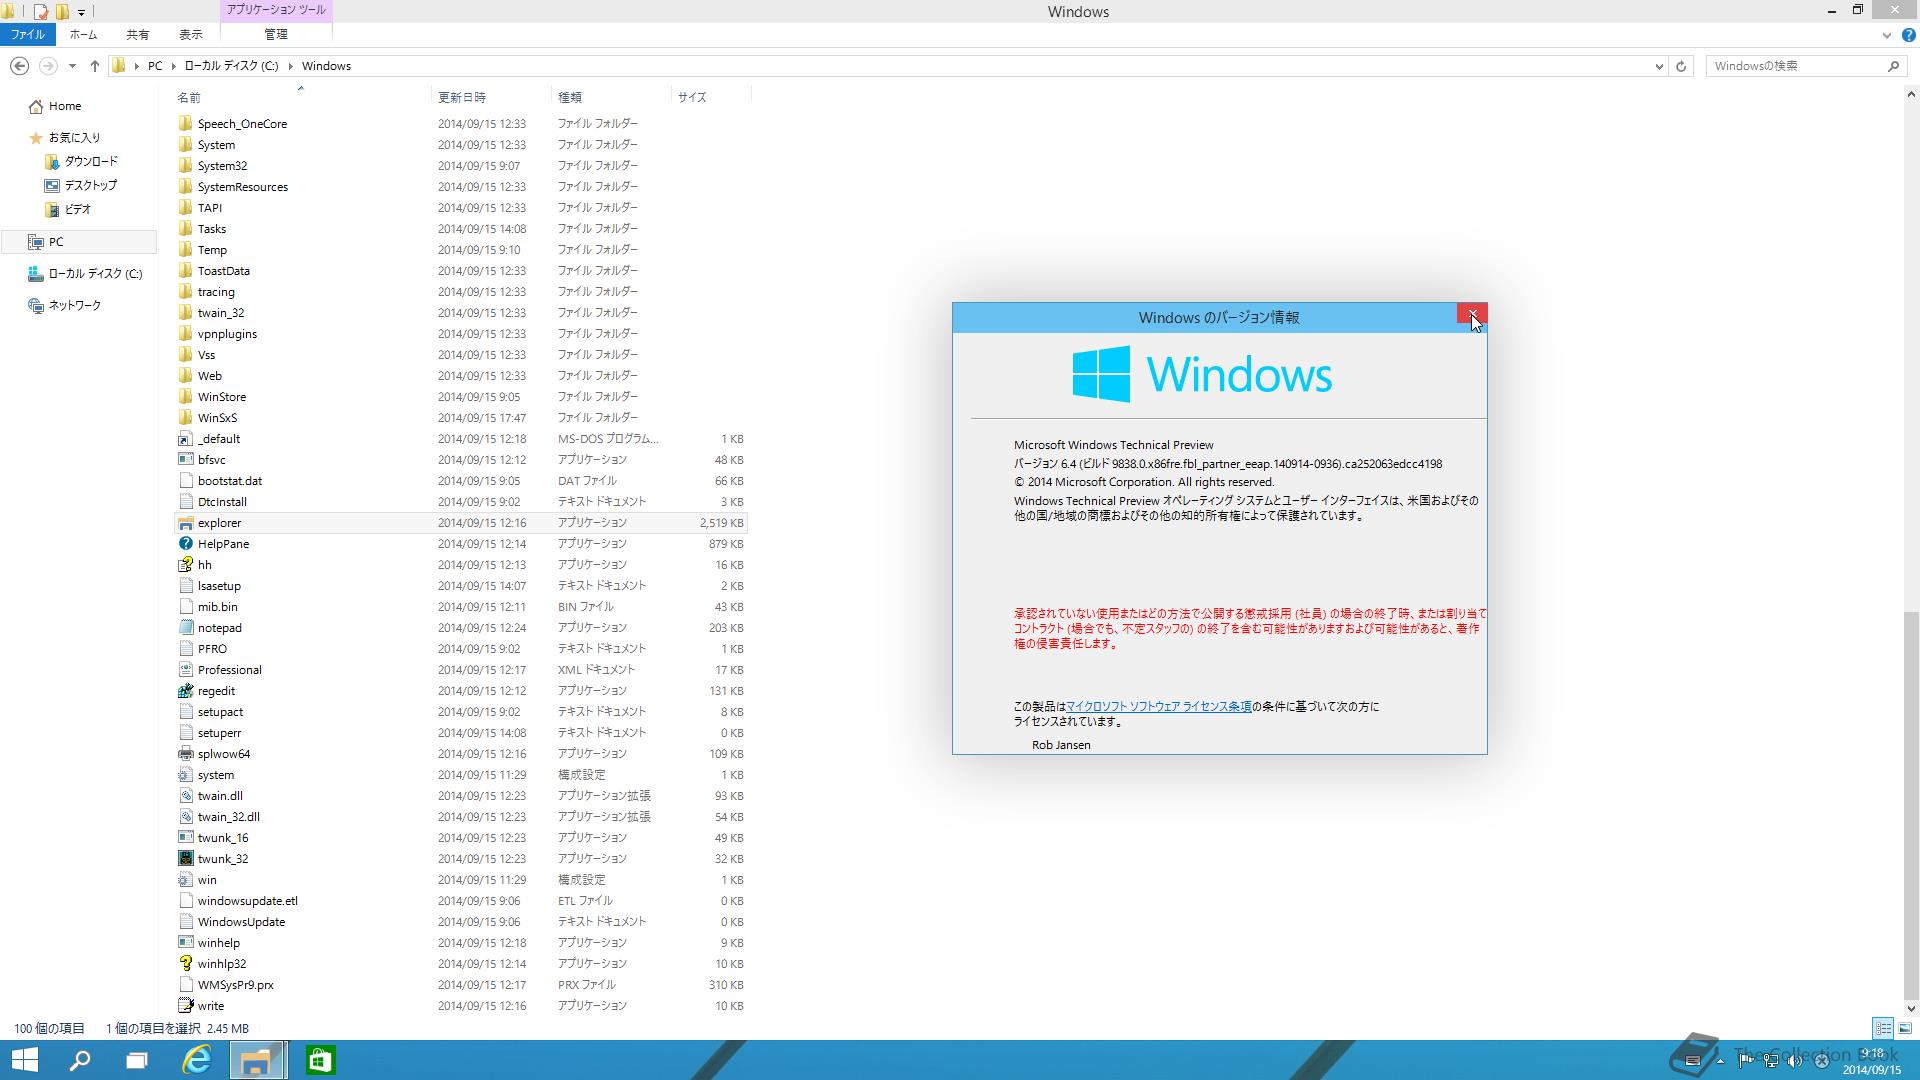1920x1080 pixels.
Task: Select the System32 folder icon
Action: [185, 166]
